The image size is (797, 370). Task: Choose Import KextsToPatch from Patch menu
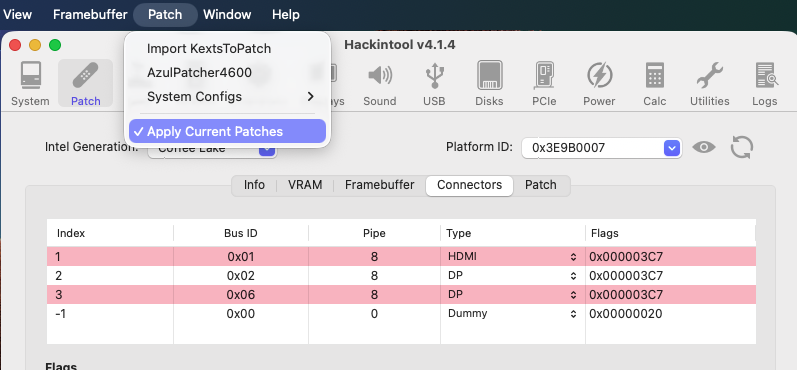click(x=227, y=49)
